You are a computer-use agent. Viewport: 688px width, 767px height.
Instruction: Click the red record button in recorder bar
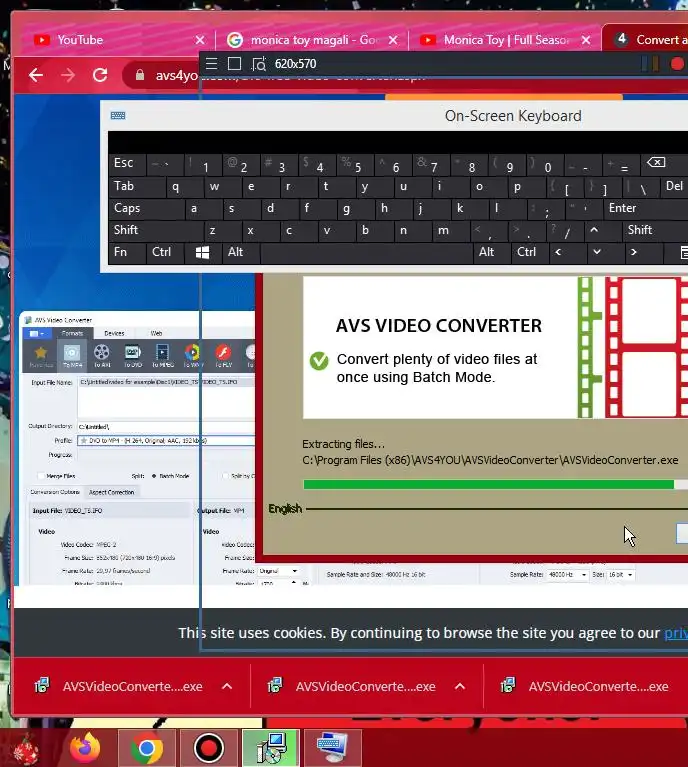[677, 64]
